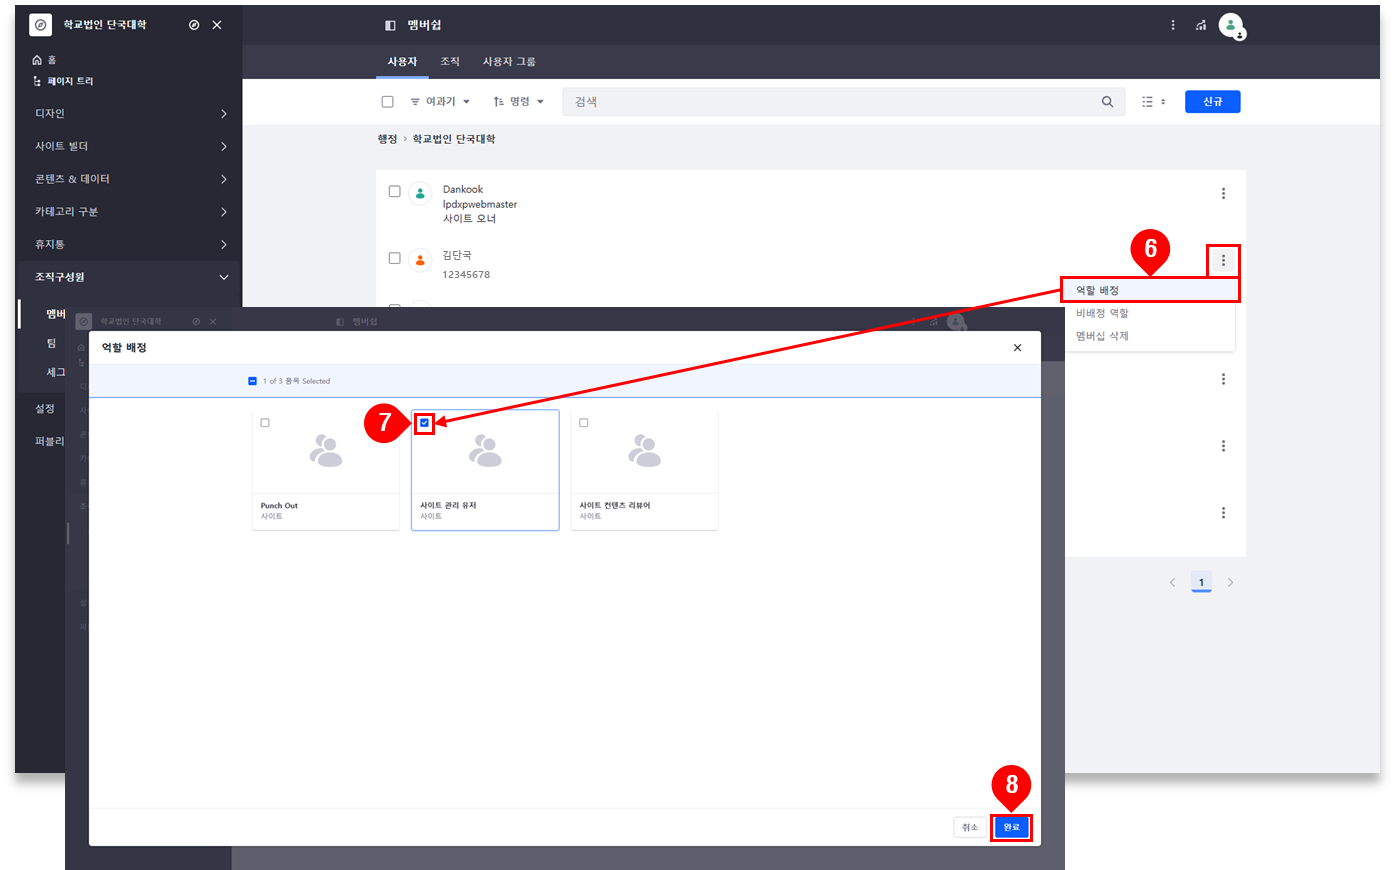Open actions menu for Dankook user
The image size is (1395, 870).
[1223, 194]
